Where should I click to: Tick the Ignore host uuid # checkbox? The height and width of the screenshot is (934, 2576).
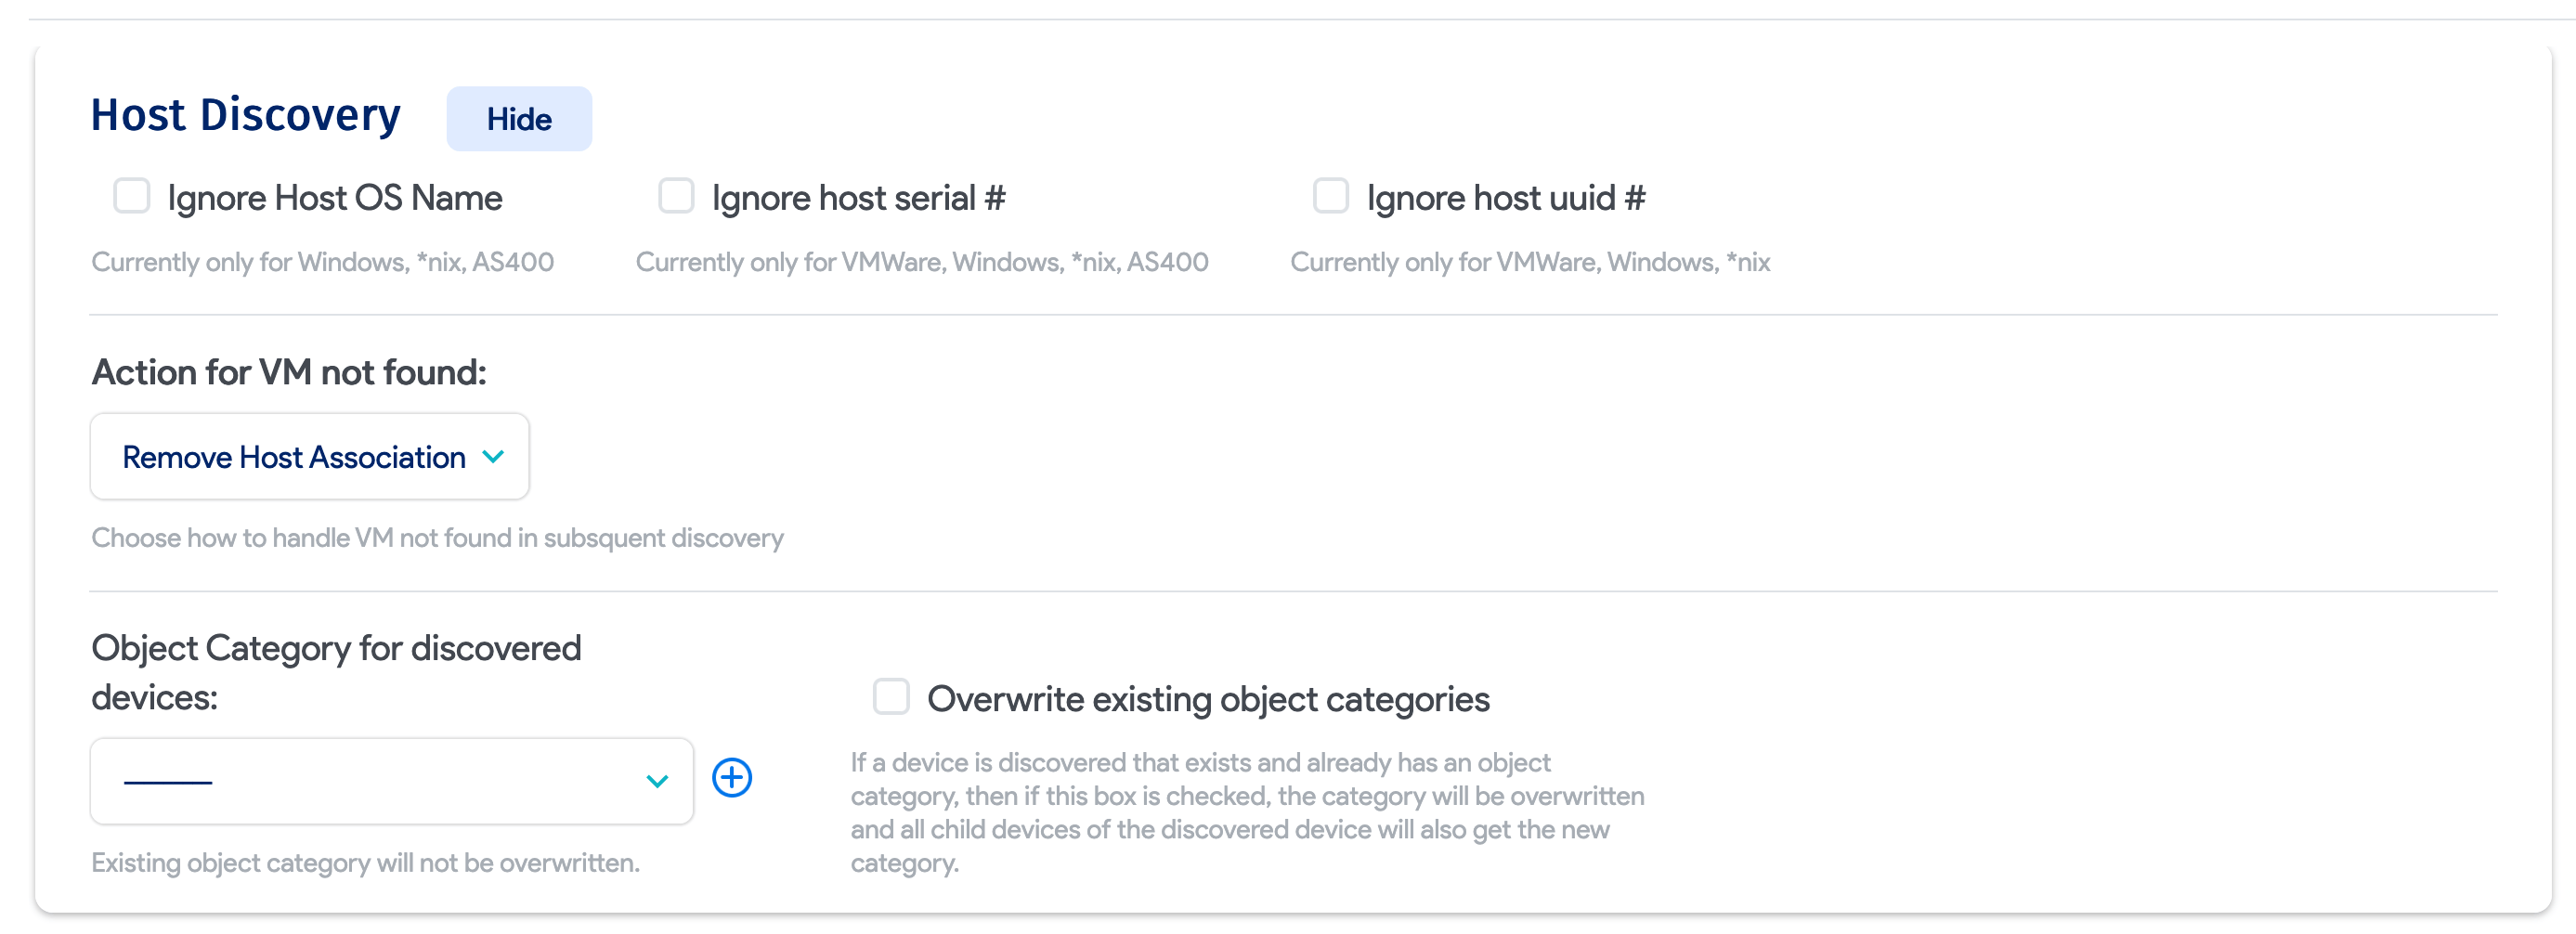point(1330,196)
